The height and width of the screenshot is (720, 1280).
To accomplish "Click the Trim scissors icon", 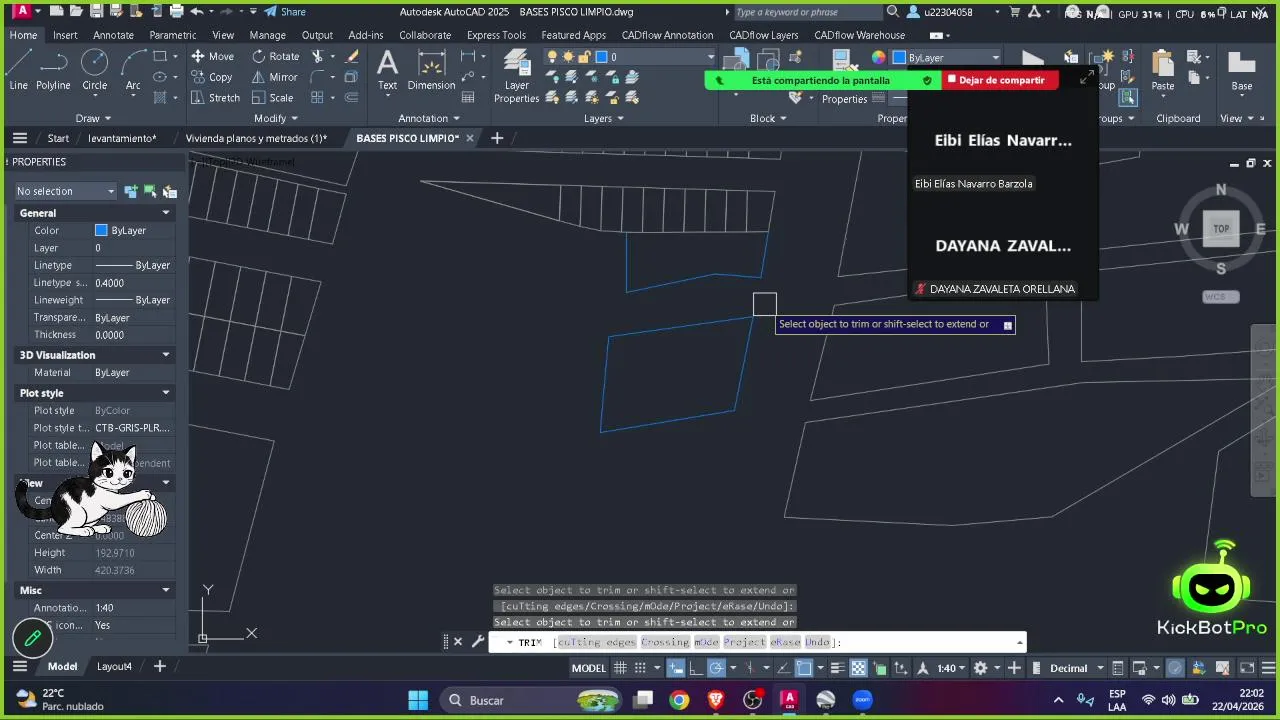I will click(x=318, y=56).
